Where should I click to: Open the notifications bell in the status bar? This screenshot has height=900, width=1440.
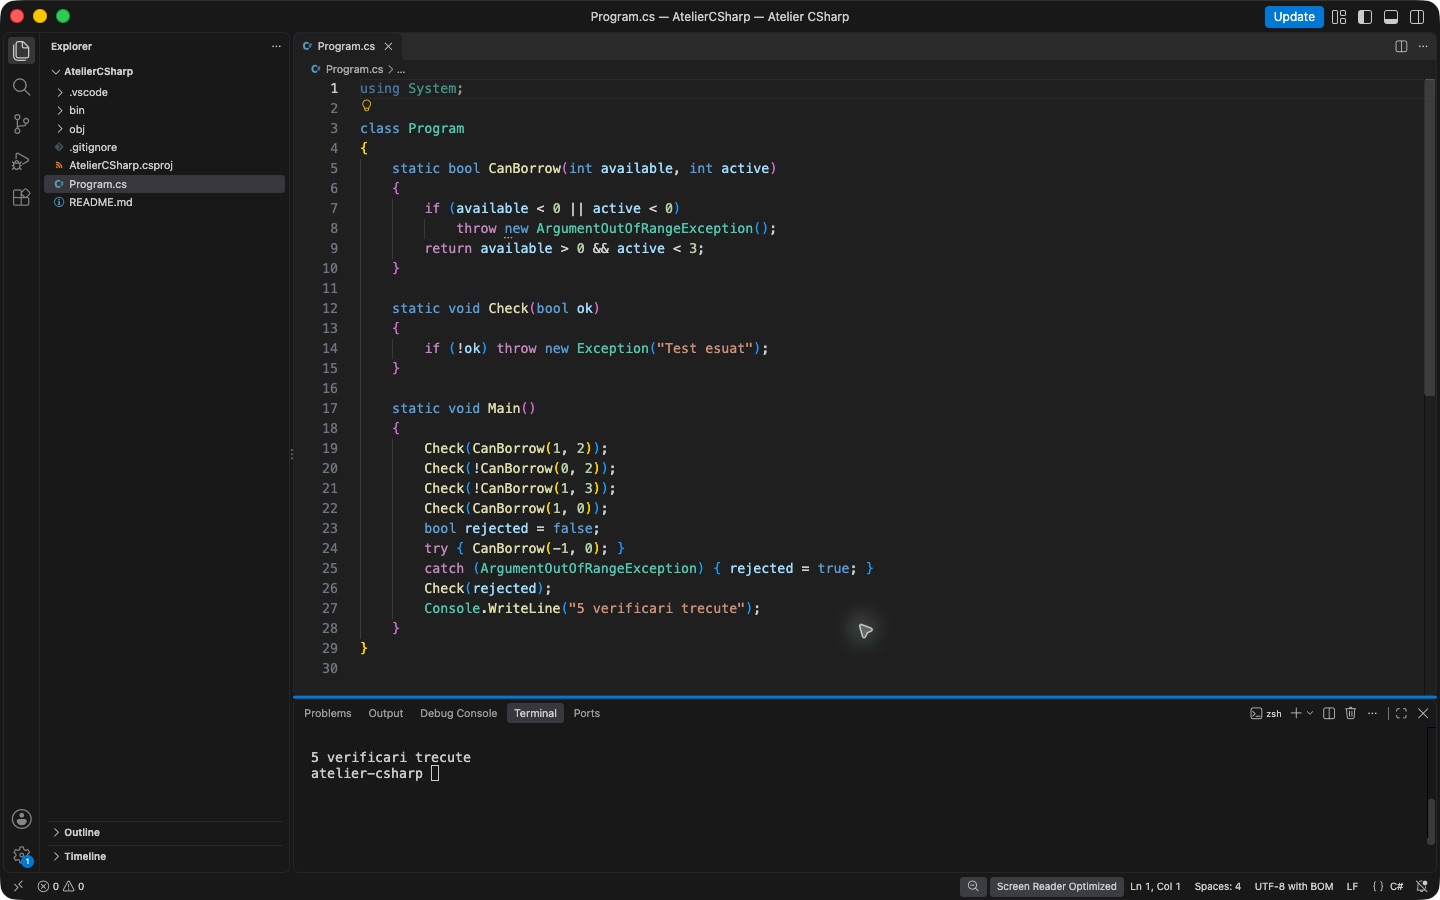[x=1422, y=886]
